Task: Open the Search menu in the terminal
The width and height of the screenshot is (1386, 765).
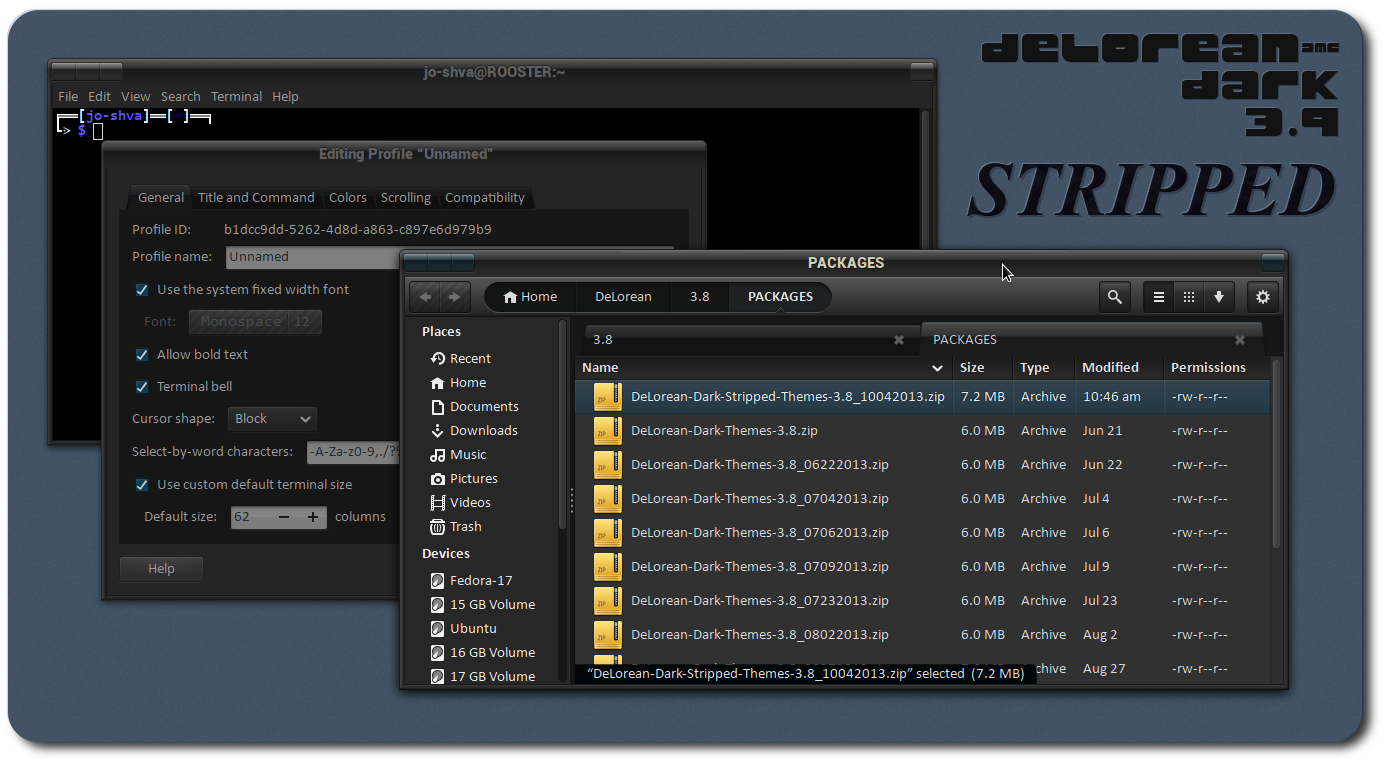Action: tap(181, 97)
